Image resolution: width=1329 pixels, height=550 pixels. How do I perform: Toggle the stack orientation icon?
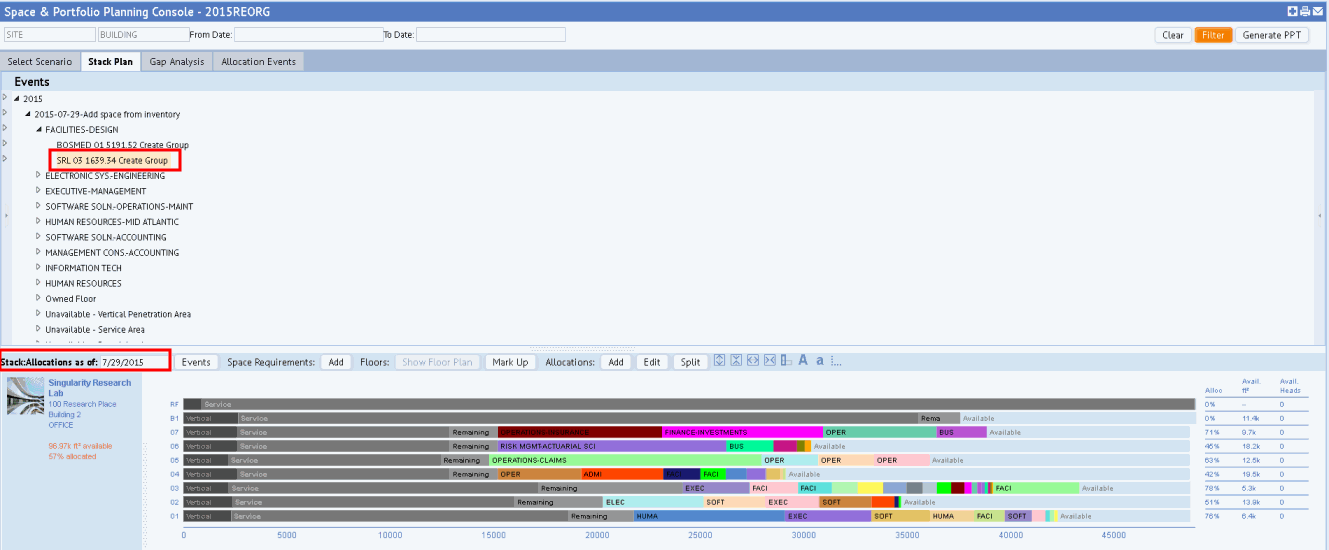pos(786,361)
